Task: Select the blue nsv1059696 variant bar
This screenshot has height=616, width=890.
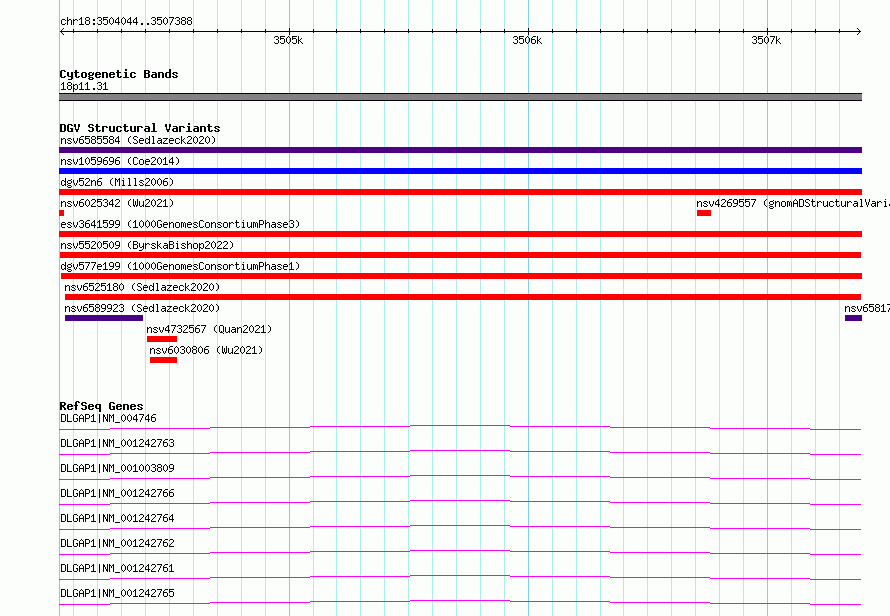Action: pyautogui.click(x=460, y=171)
